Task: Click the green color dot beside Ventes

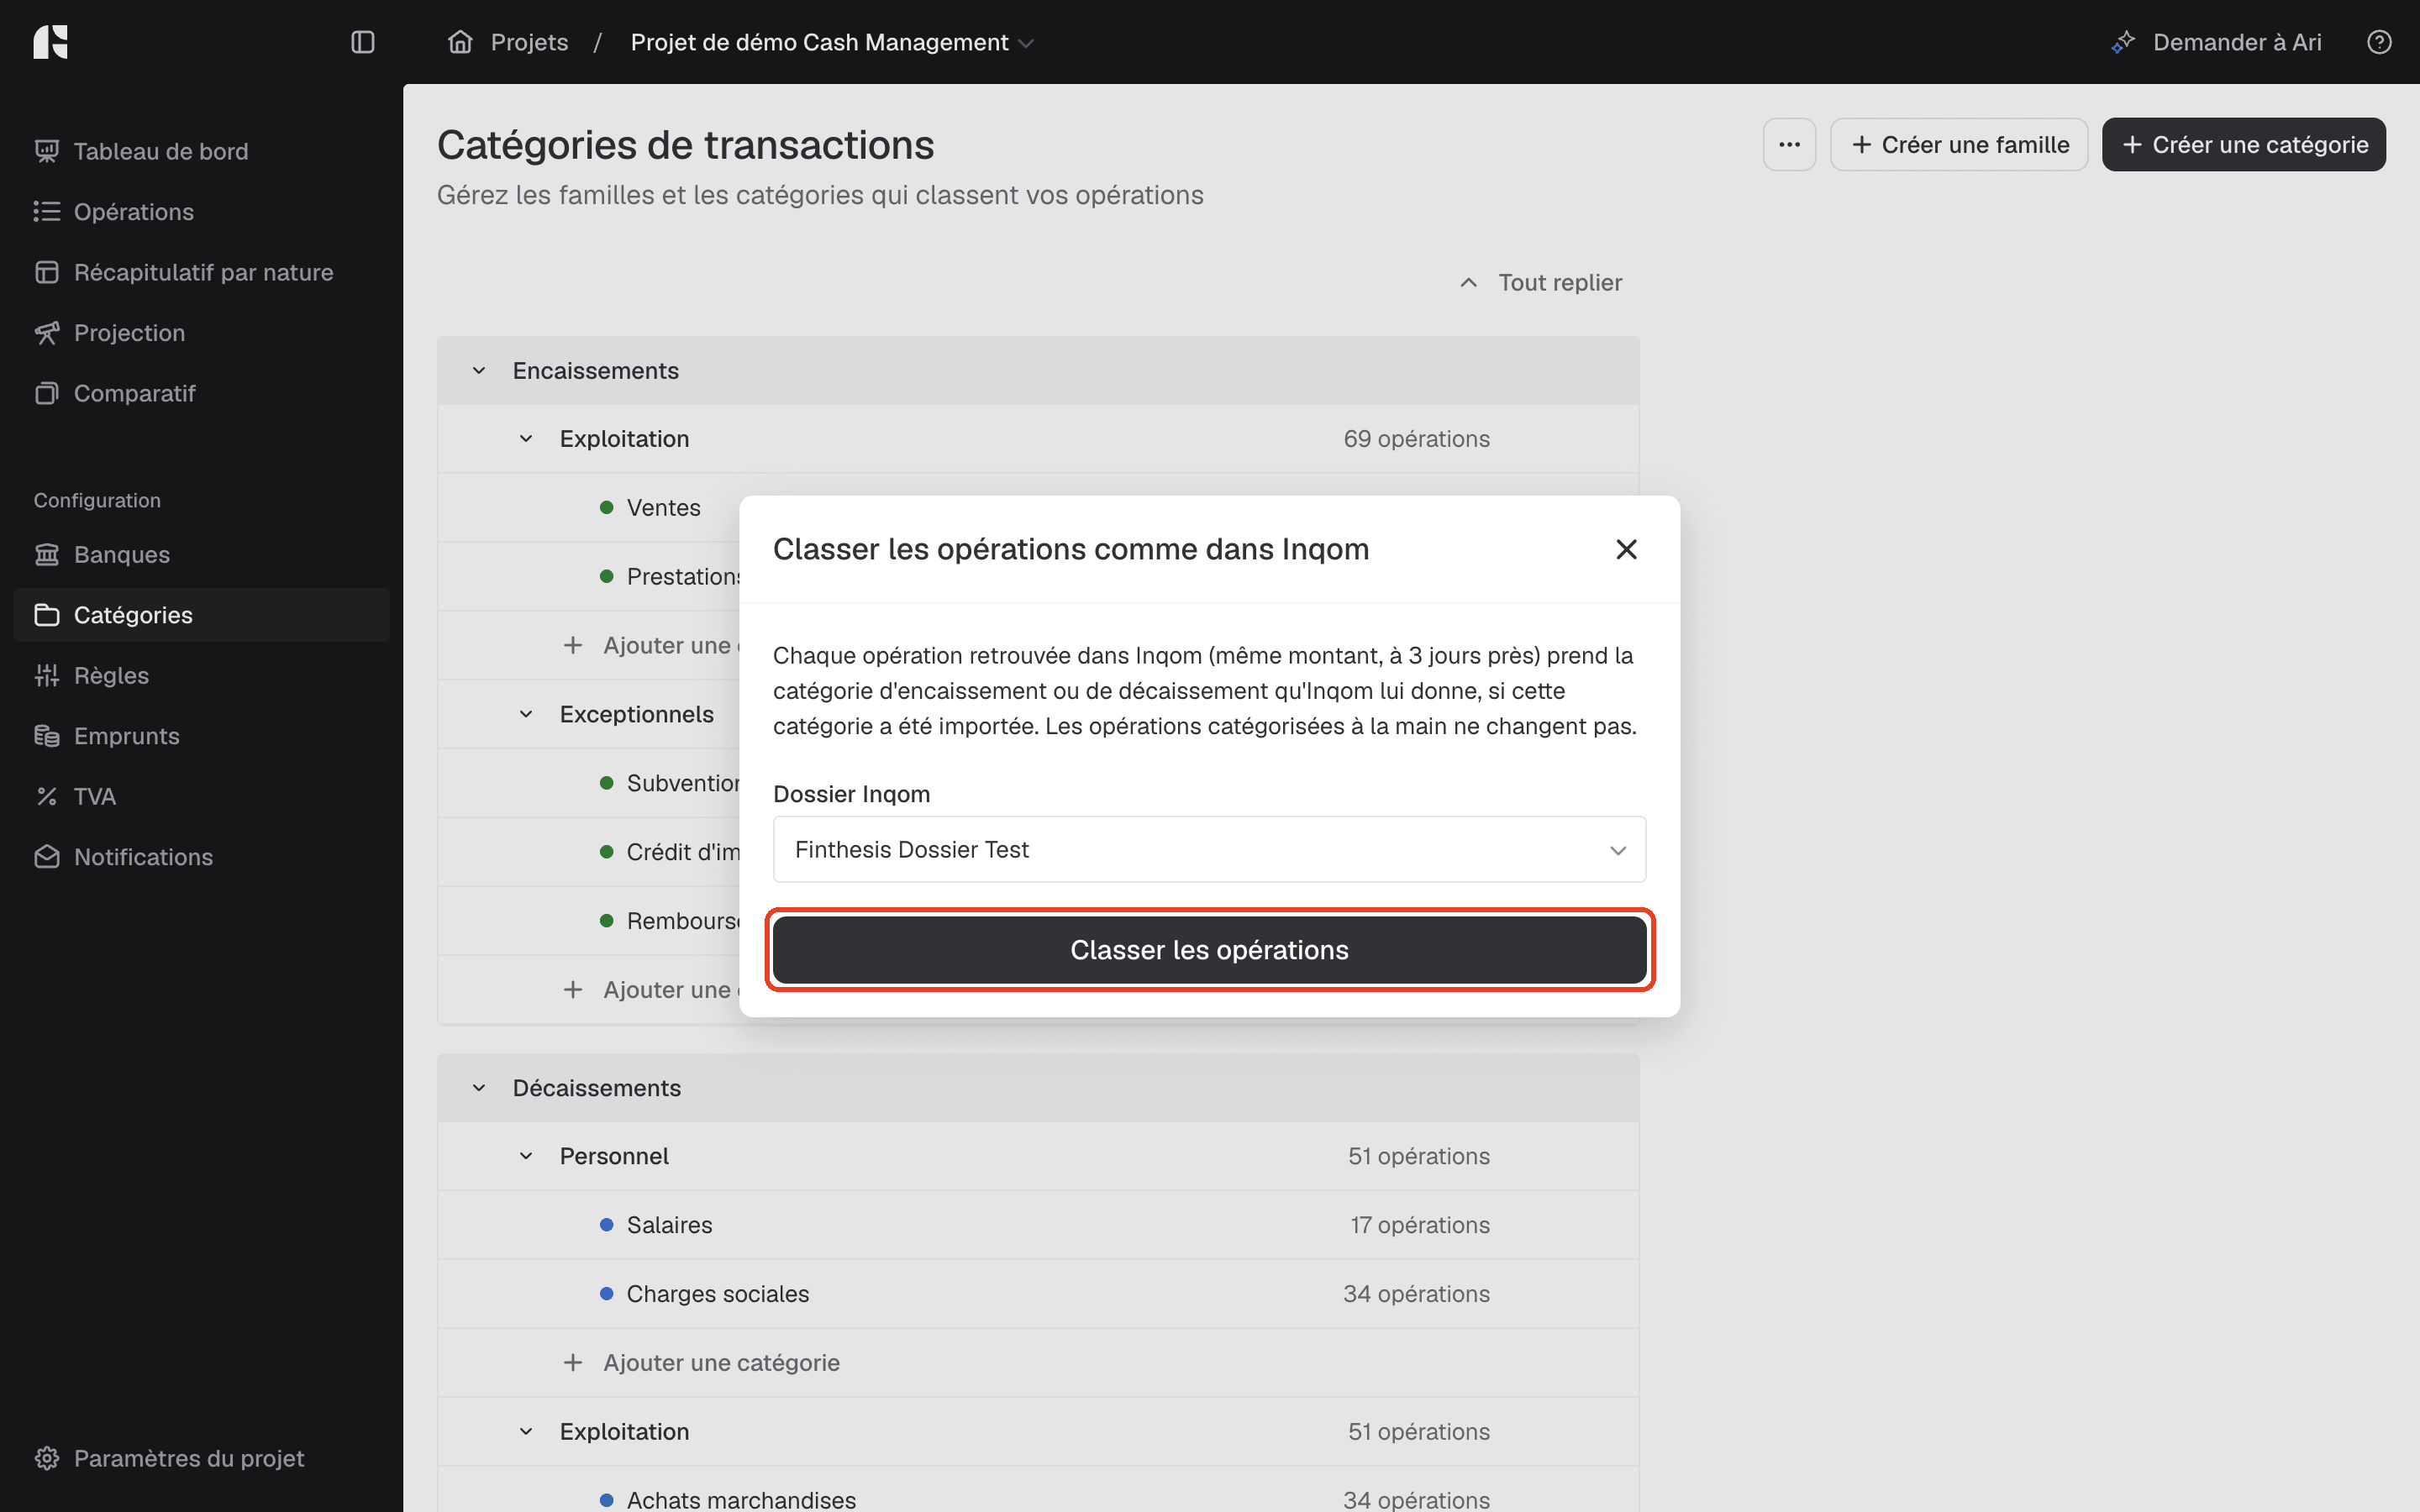Action: 606,508
